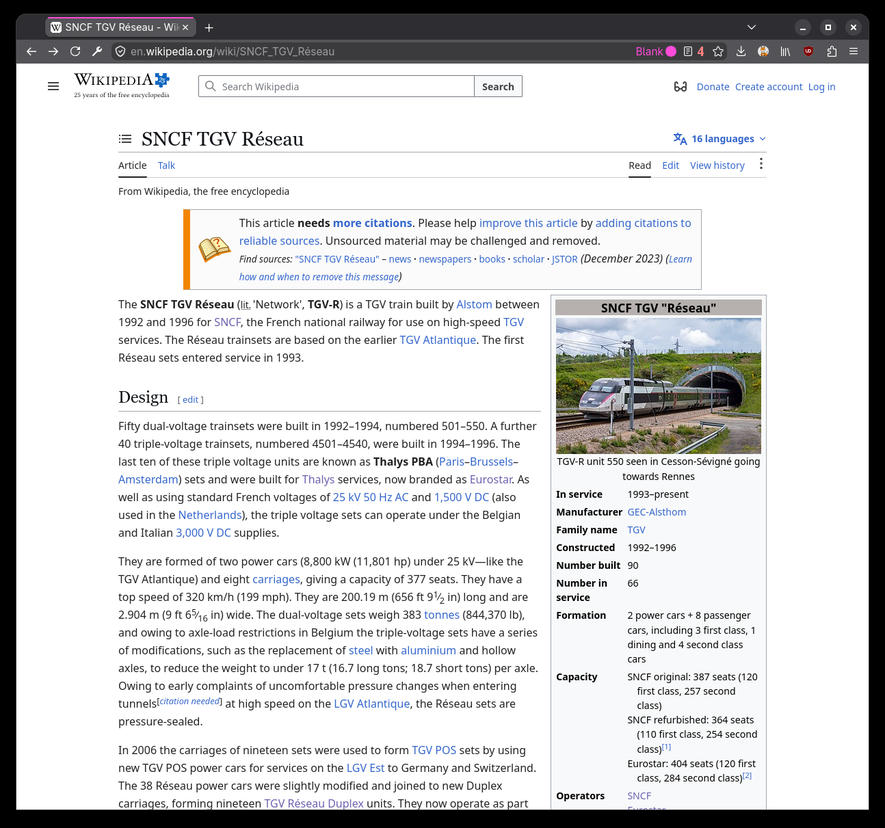Bookmark this page with the star icon
This screenshot has height=828, width=885.
(718, 51)
